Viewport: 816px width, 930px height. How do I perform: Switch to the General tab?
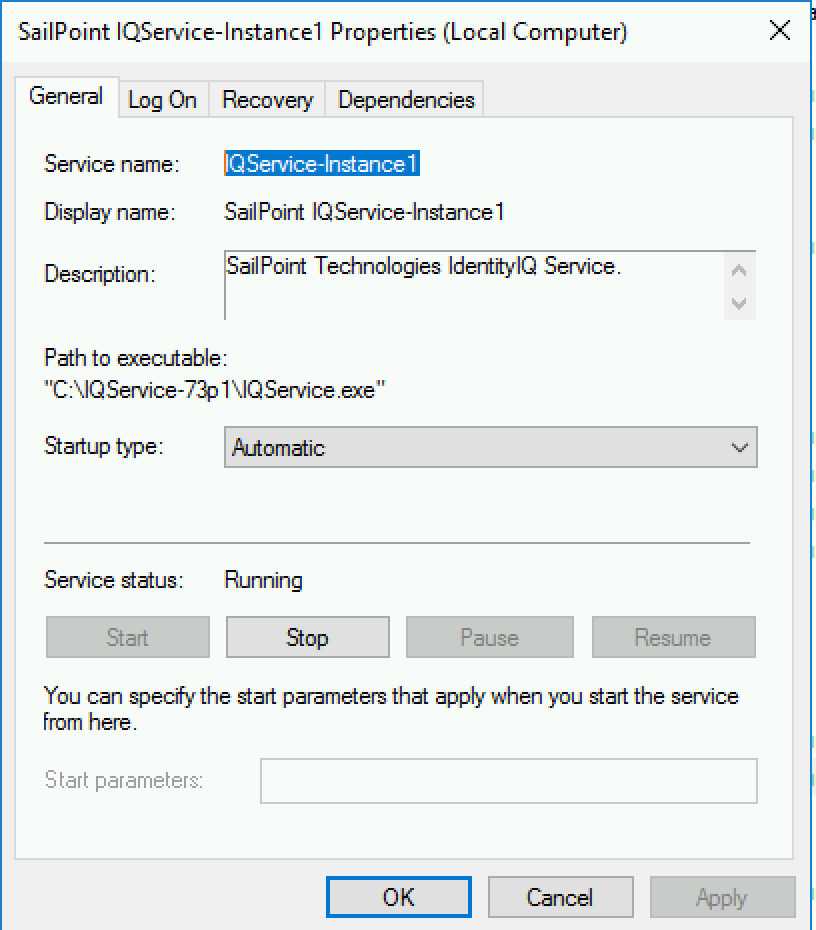tap(66, 97)
